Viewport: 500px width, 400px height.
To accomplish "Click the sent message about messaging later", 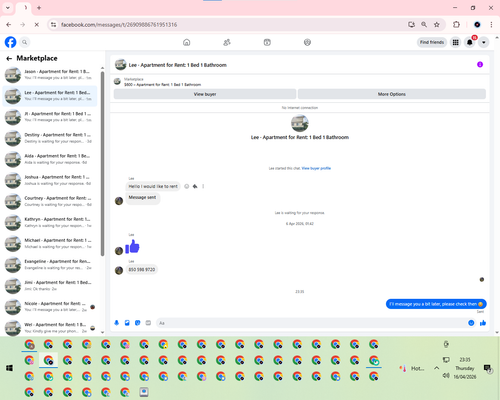I will coord(436,304).
